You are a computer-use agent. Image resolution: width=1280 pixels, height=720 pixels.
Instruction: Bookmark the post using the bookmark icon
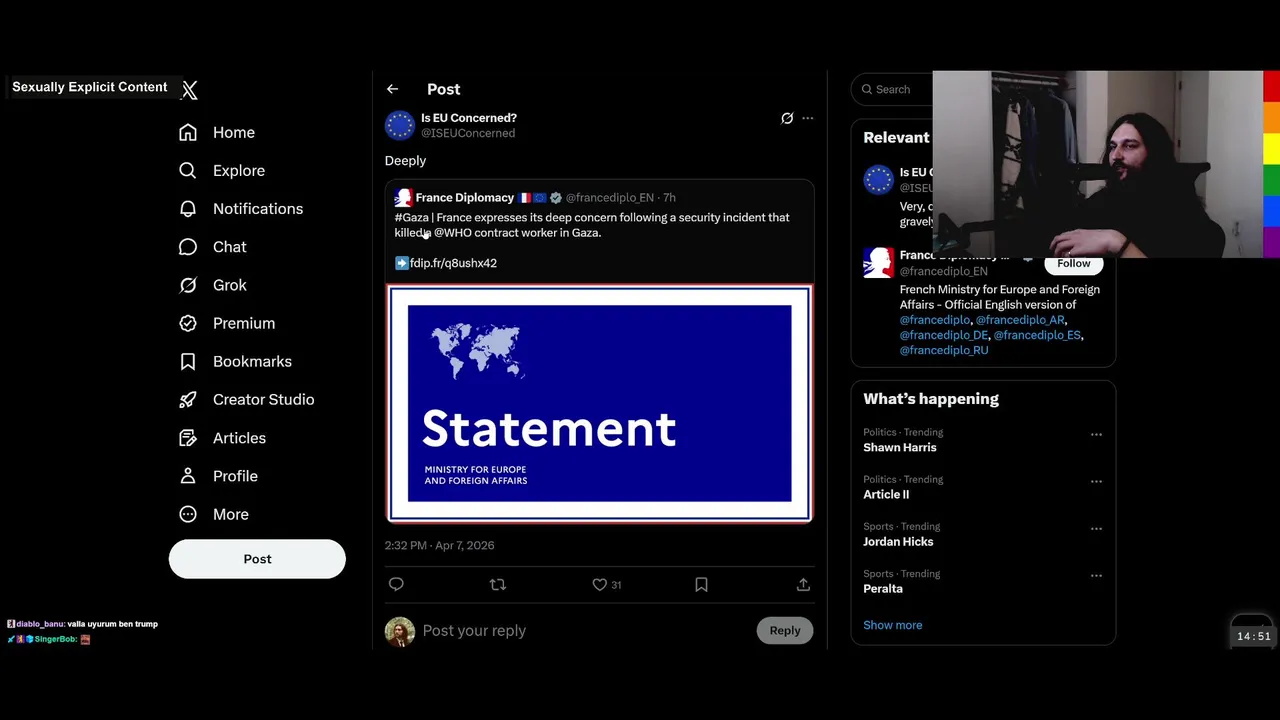[x=701, y=585]
